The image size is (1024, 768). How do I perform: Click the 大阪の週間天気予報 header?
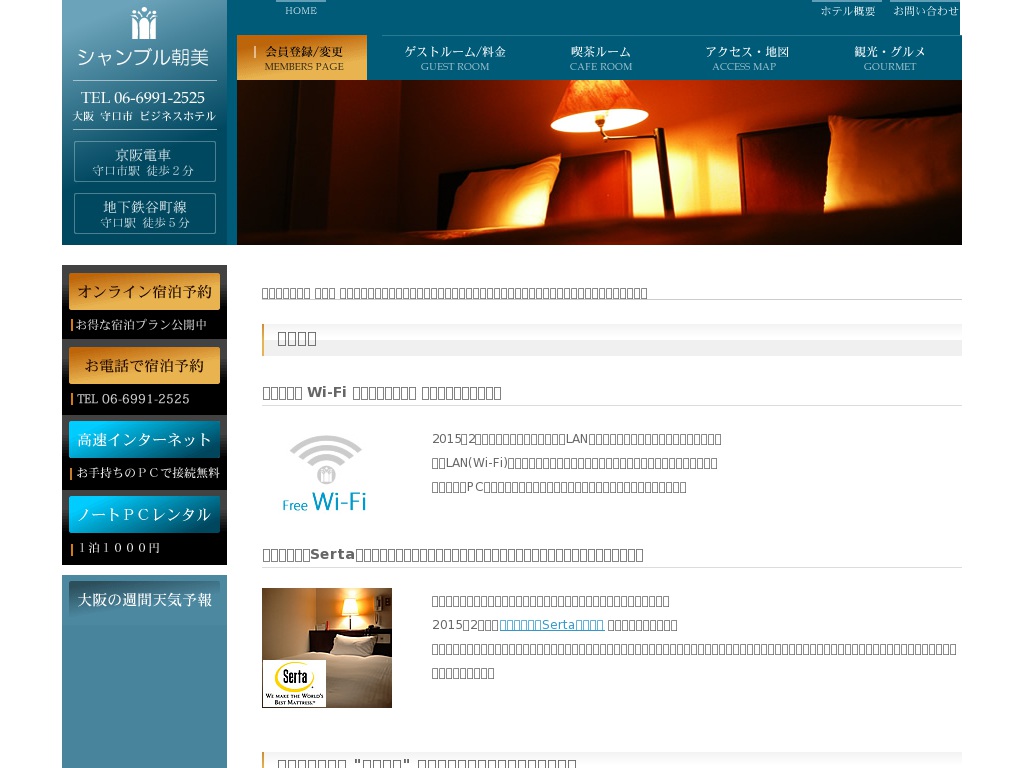point(144,600)
